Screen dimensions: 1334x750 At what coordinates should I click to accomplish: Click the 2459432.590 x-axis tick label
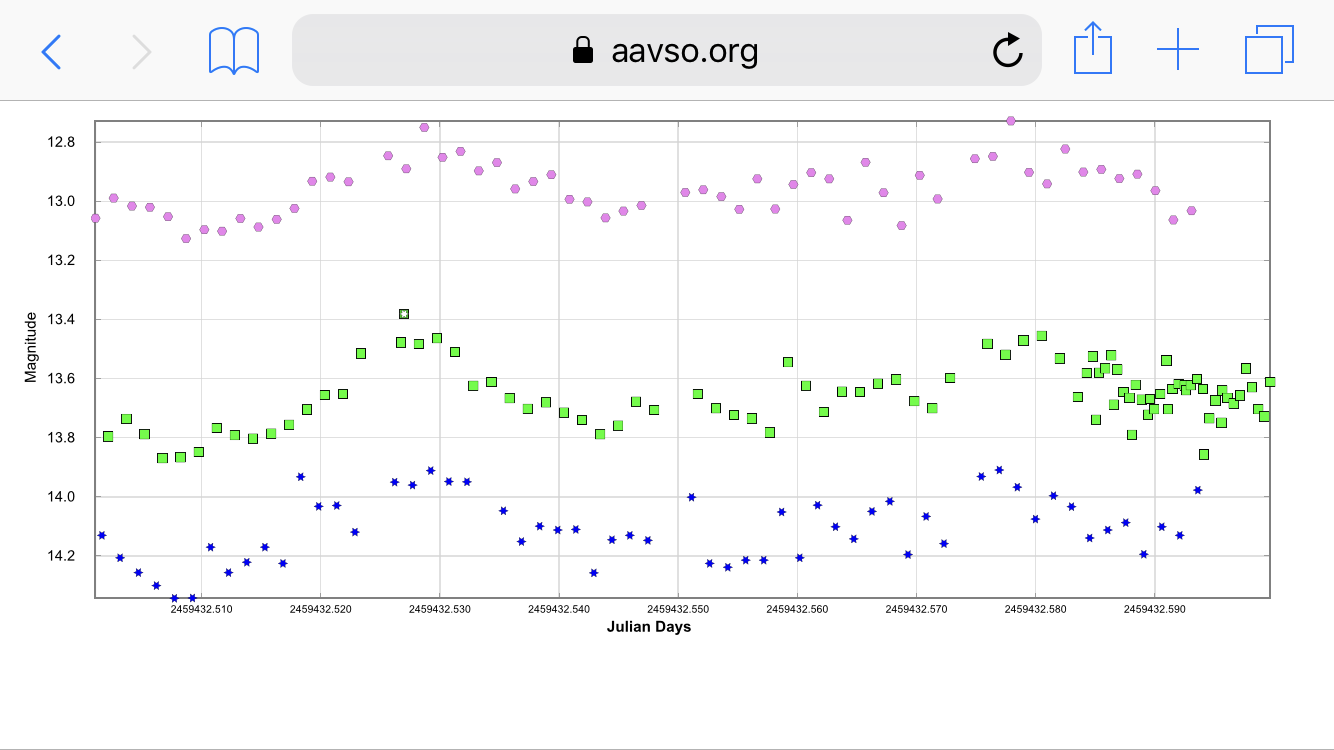tap(1154, 608)
